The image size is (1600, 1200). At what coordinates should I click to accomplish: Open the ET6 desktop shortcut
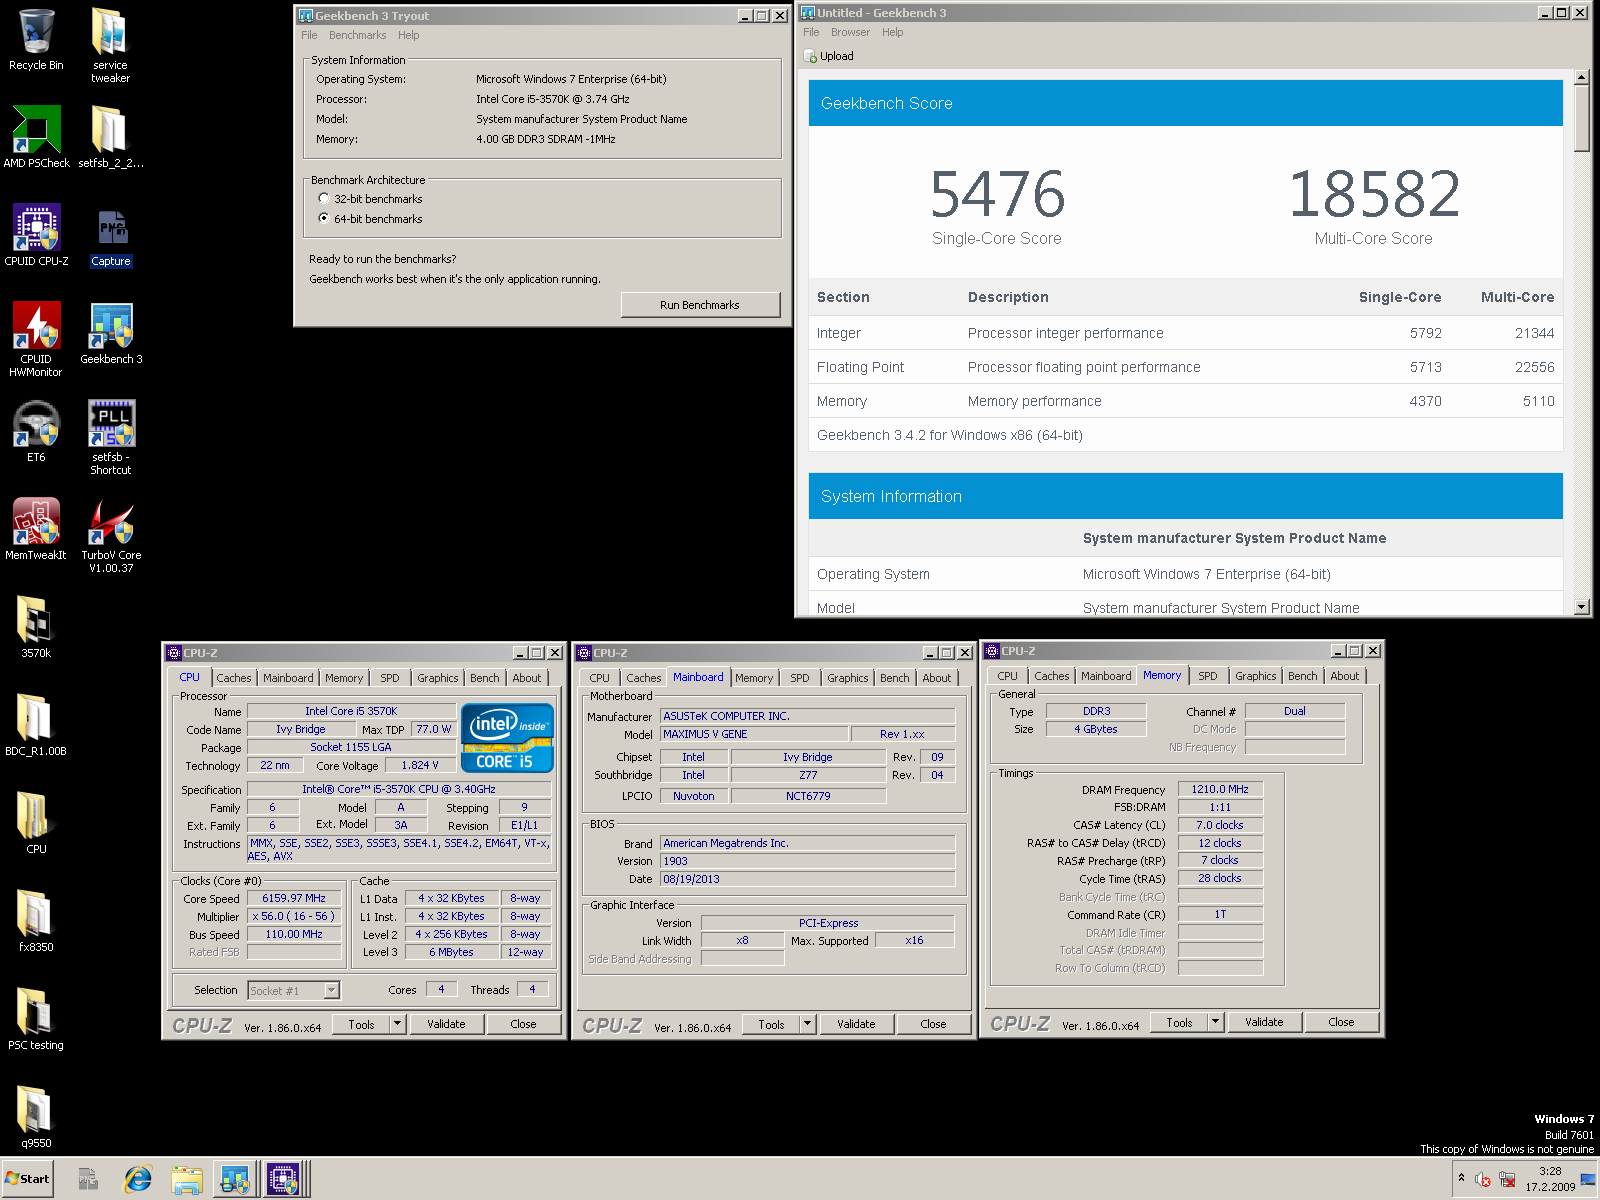click(36, 431)
